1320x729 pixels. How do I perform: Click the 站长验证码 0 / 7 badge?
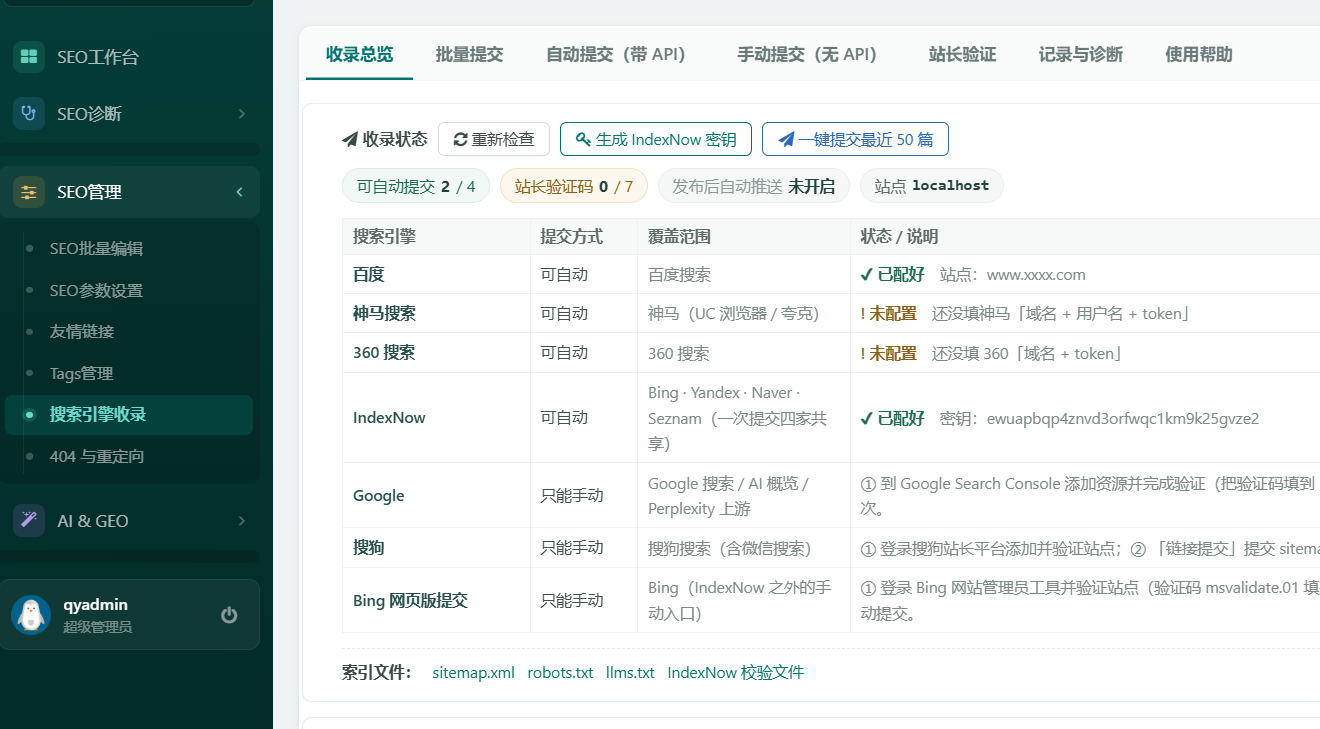point(574,186)
